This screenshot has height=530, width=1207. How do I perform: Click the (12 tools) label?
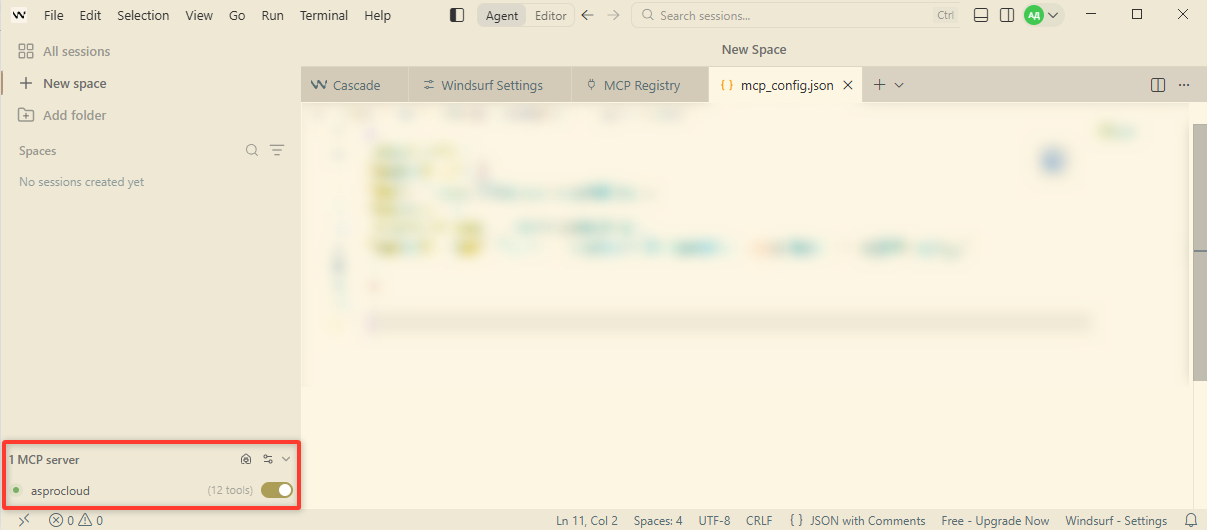[230, 490]
